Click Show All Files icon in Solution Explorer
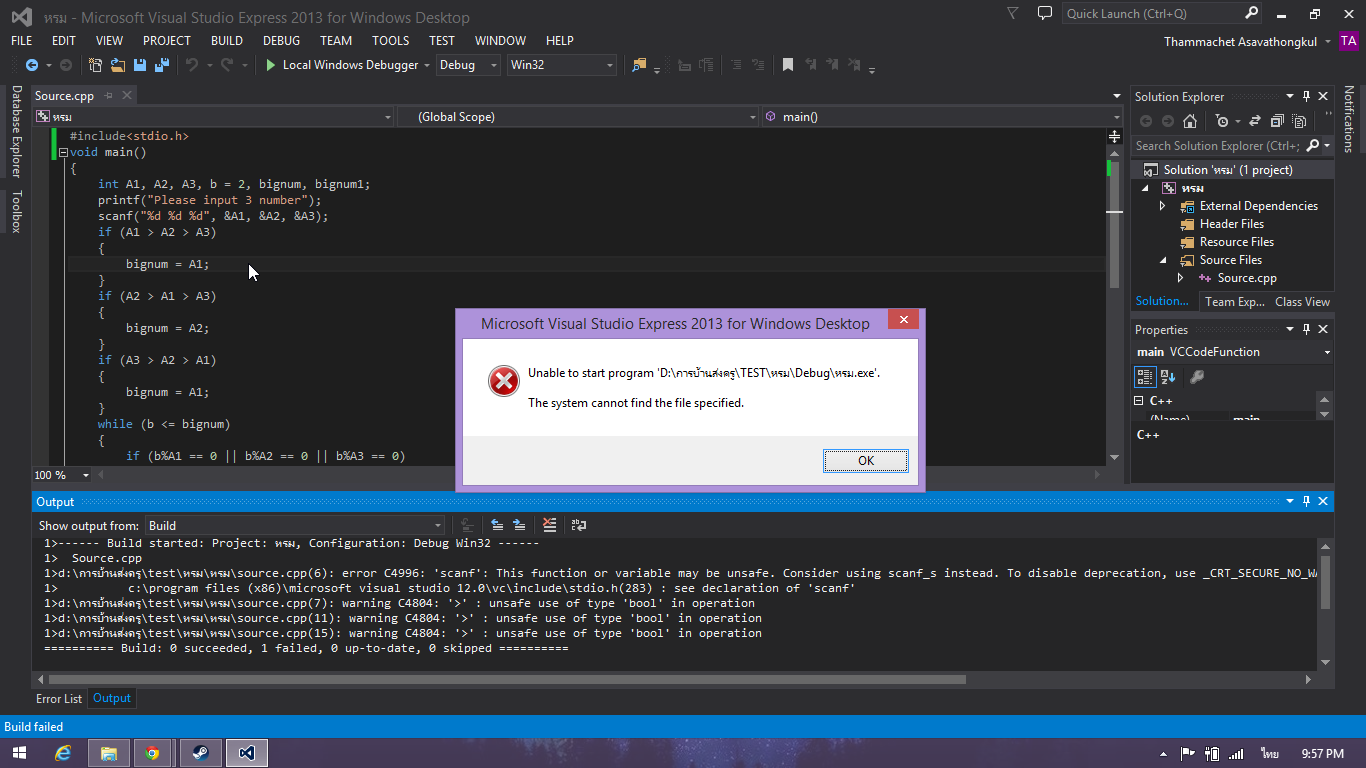The width and height of the screenshot is (1366, 768). point(1299,121)
